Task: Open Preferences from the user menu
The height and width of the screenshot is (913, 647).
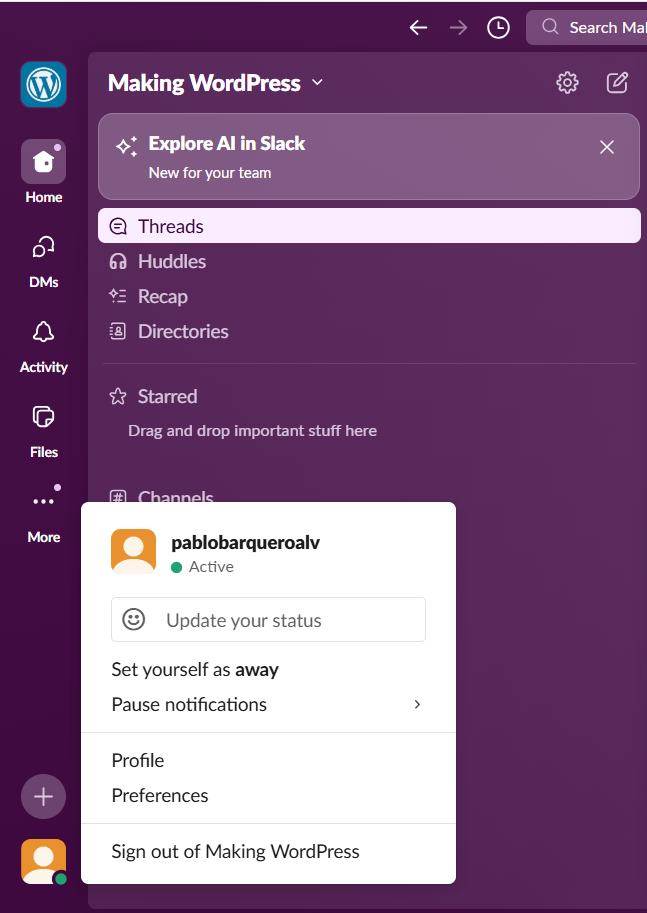Action: [160, 796]
